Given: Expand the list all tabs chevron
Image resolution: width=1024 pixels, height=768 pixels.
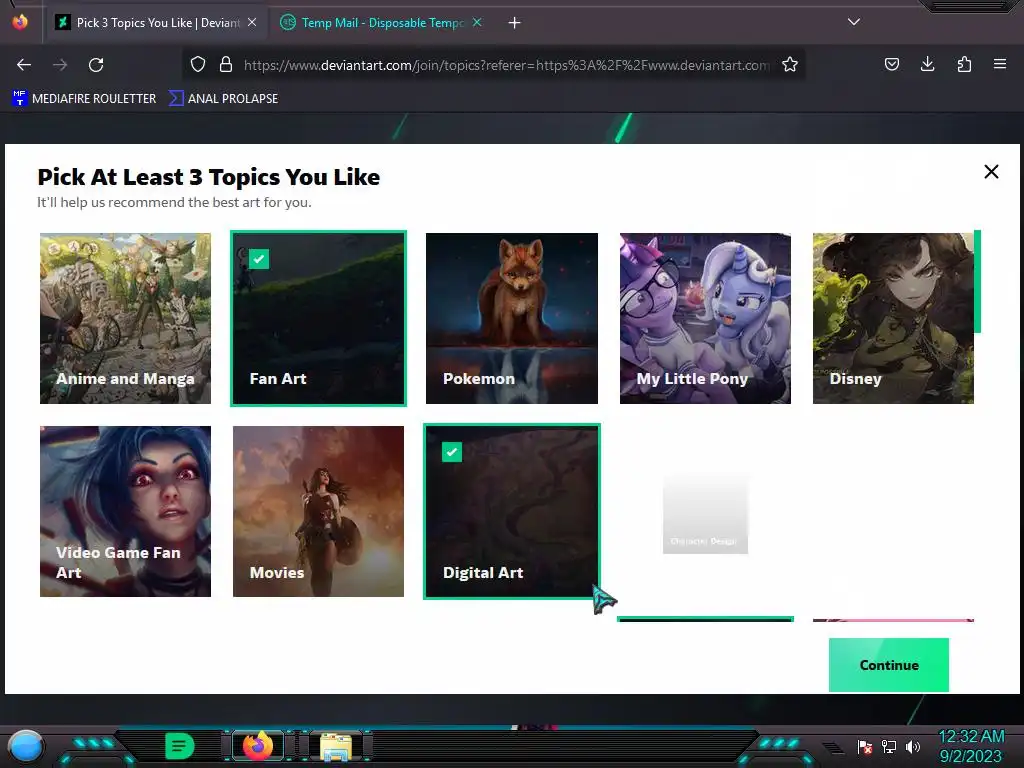Looking at the screenshot, I should (x=854, y=22).
